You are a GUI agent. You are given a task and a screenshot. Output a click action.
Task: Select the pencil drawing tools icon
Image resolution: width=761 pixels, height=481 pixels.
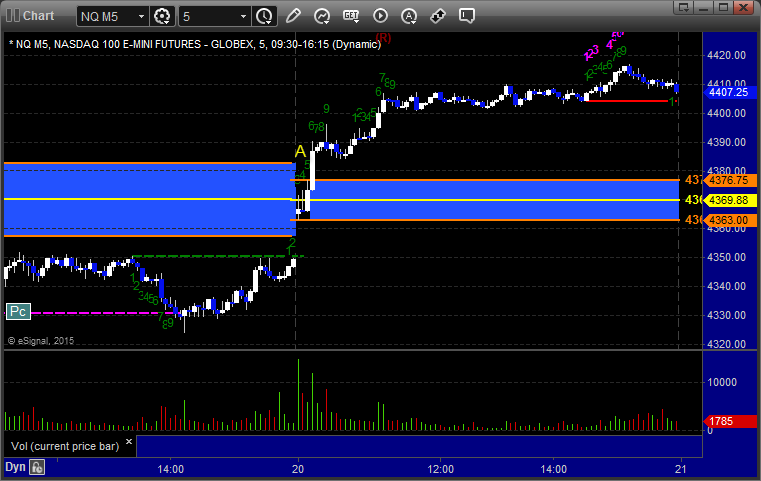click(x=293, y=16)
